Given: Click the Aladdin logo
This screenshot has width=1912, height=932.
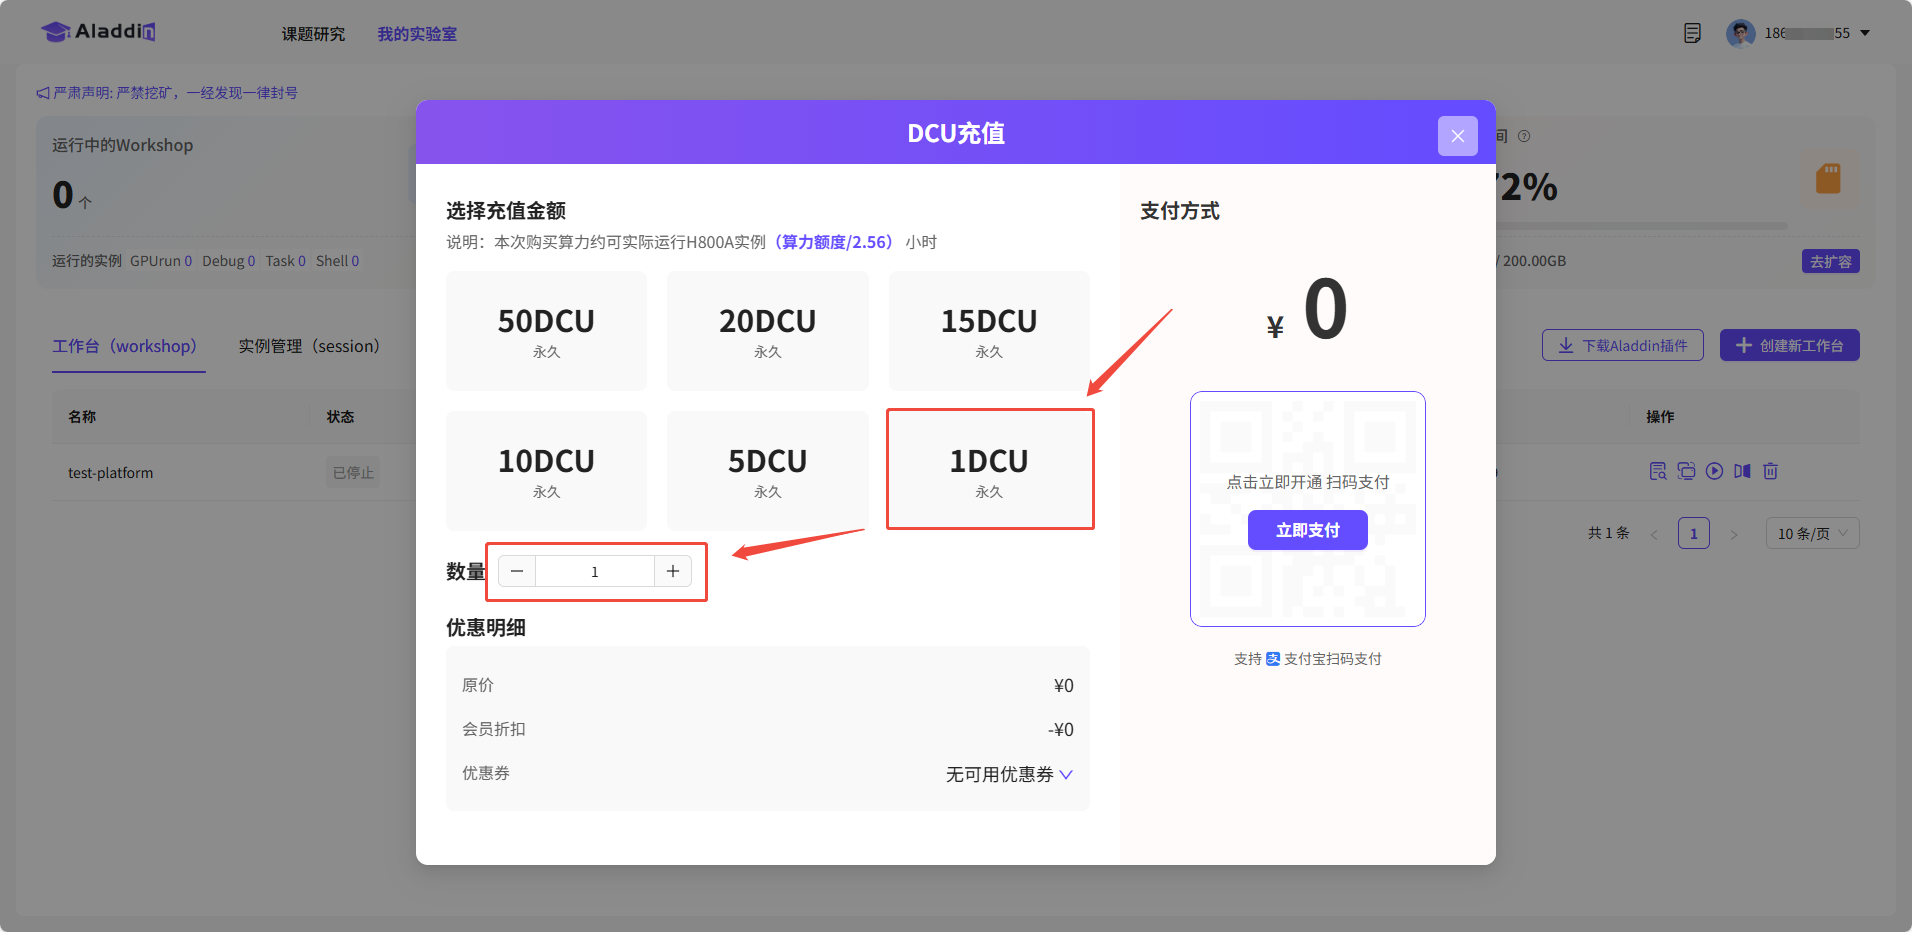Looking at the screenshot, I should 98,32.
